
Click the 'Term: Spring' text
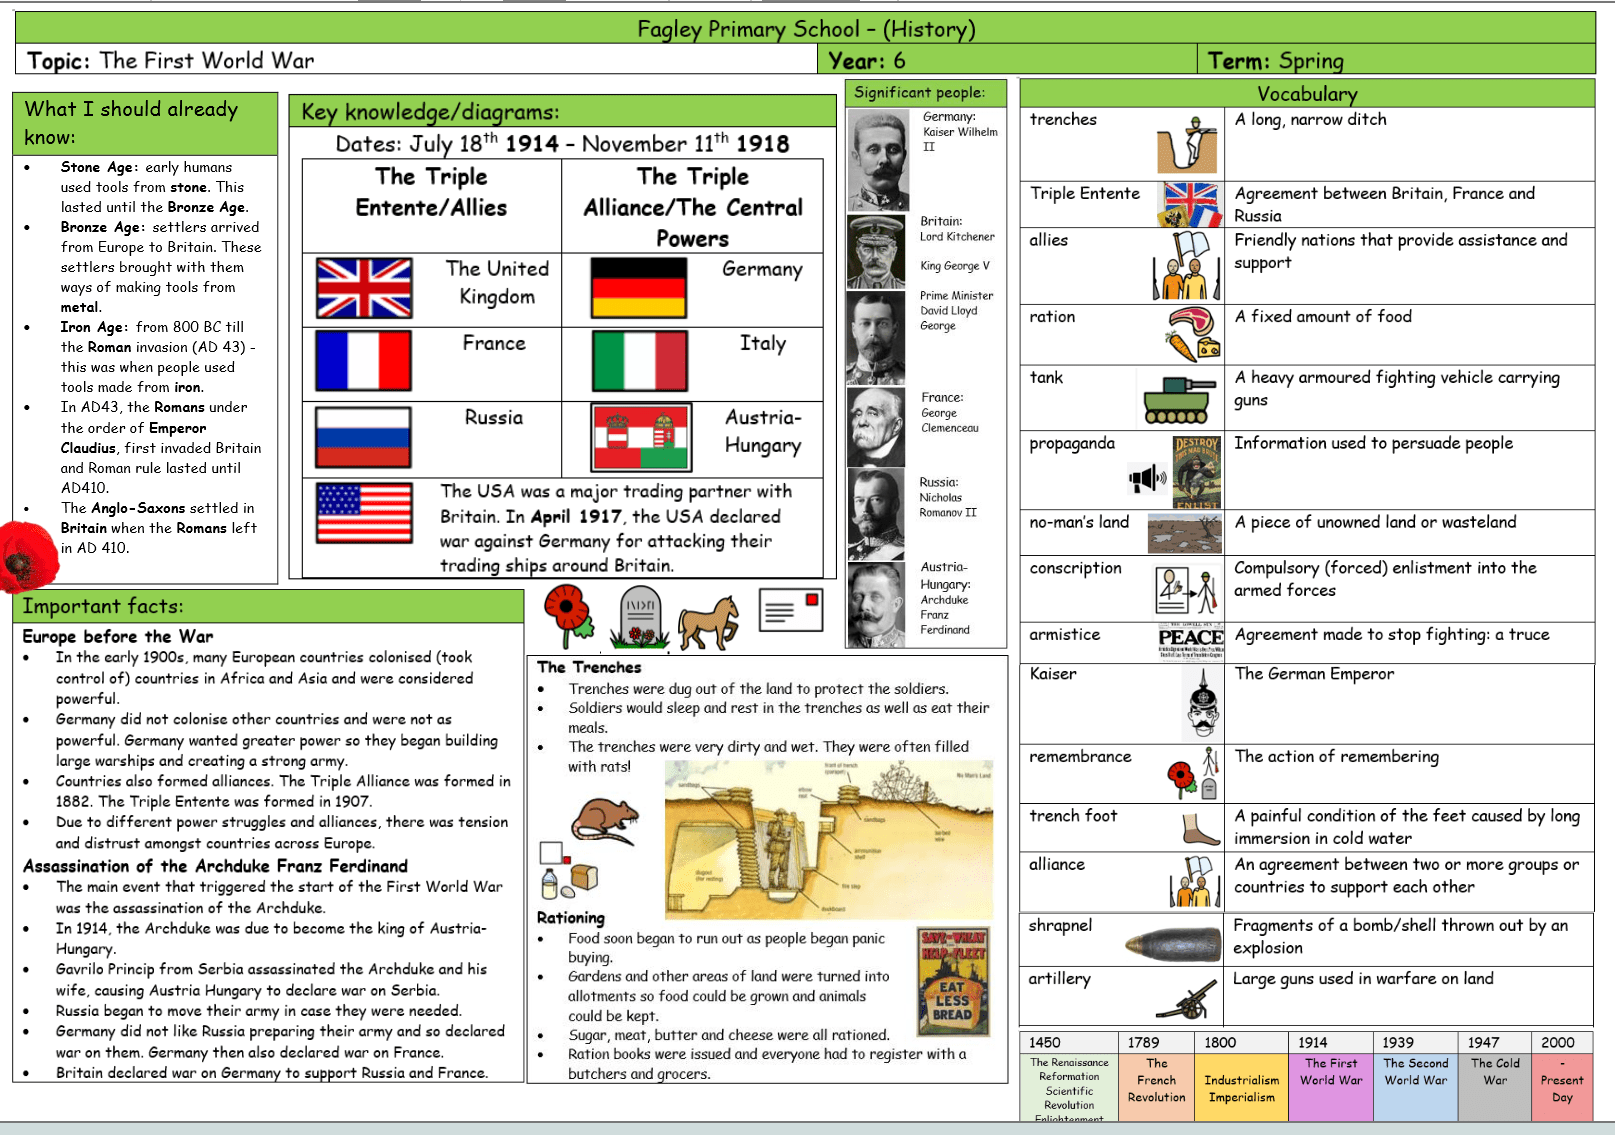pos(1276,61)
